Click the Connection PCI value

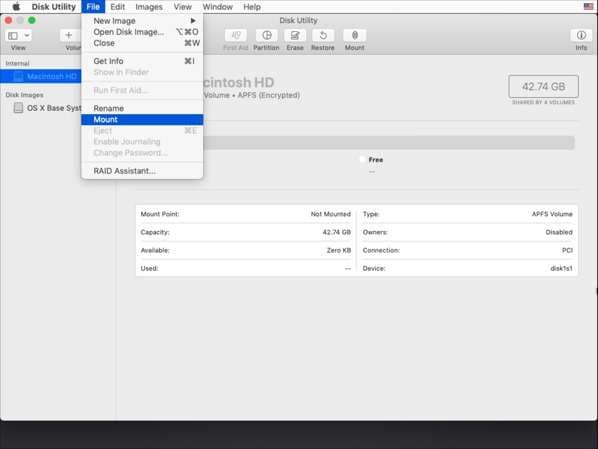click(567, 250)
